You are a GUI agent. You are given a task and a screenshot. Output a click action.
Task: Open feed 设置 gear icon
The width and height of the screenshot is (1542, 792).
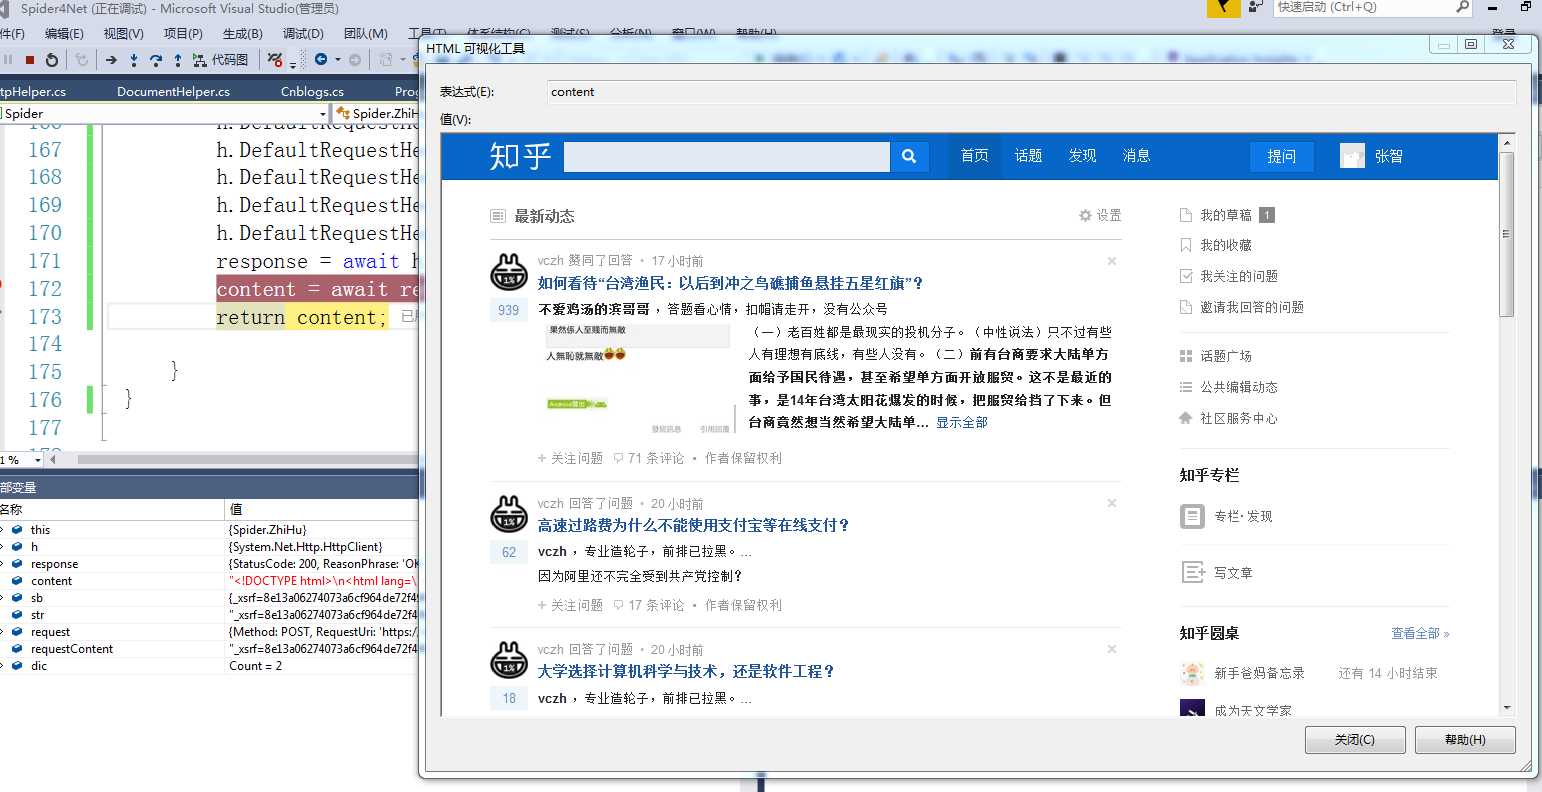pyautogui.click(x=1085, y=215)
